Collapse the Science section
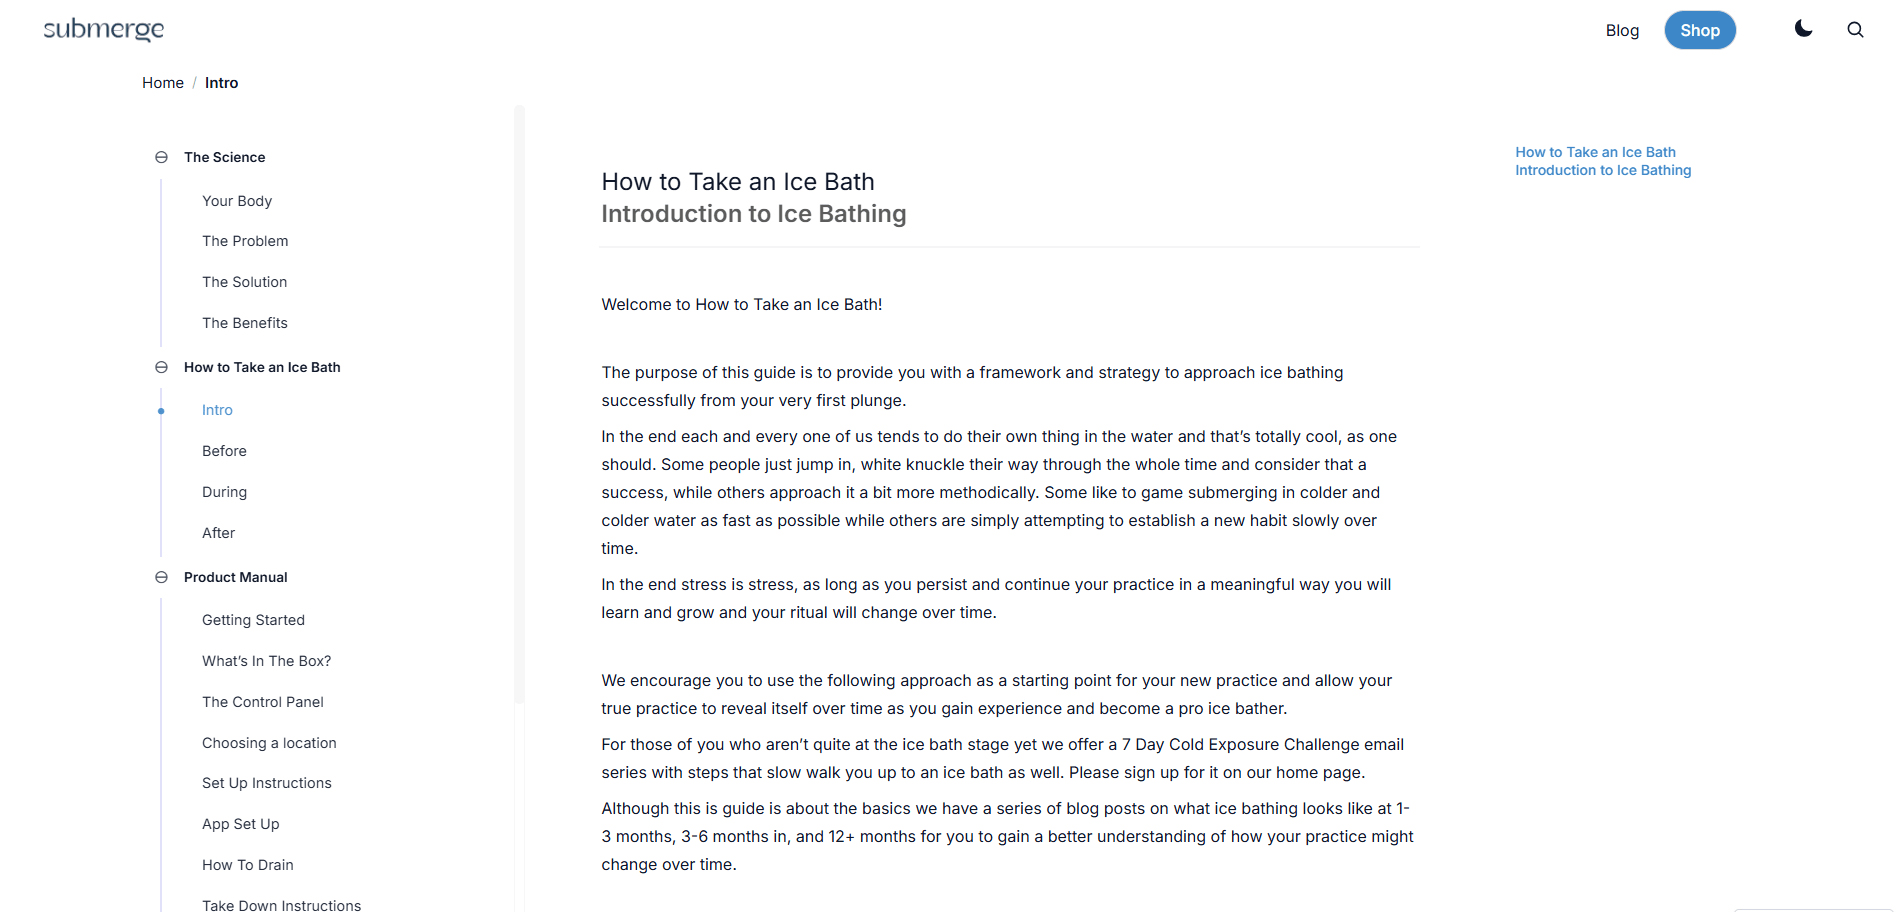The image size is (1900, 912). [161, 157]
